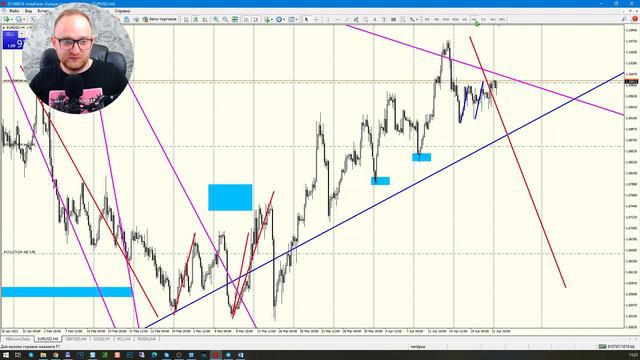This screenshot has height=360, width=640.
Task: Select the Rectangle shape drawing tool
Action: (393, 19)
